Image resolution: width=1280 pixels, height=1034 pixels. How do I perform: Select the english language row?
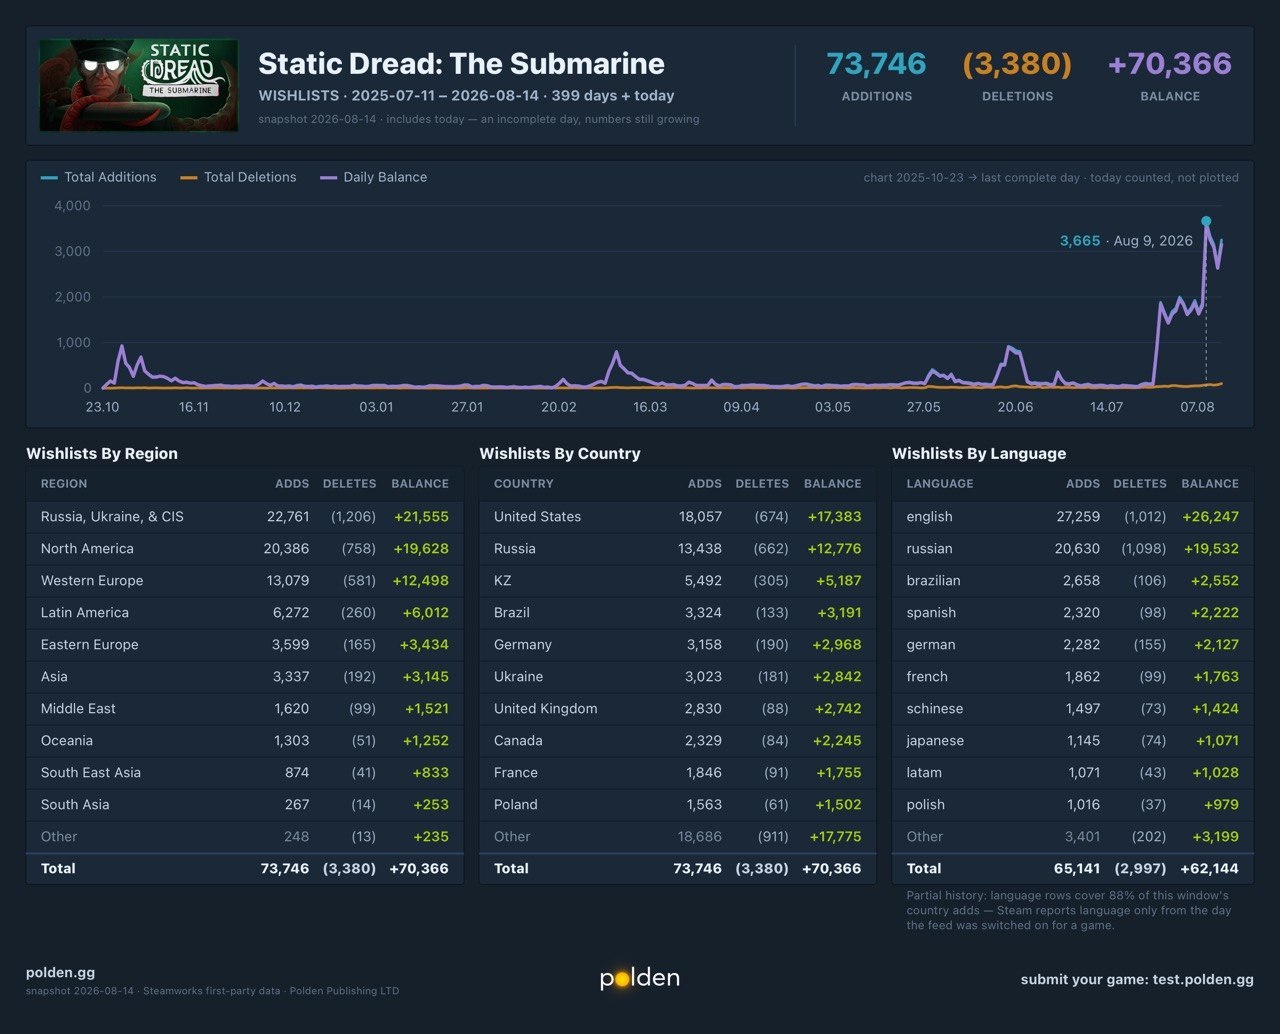1073,517
